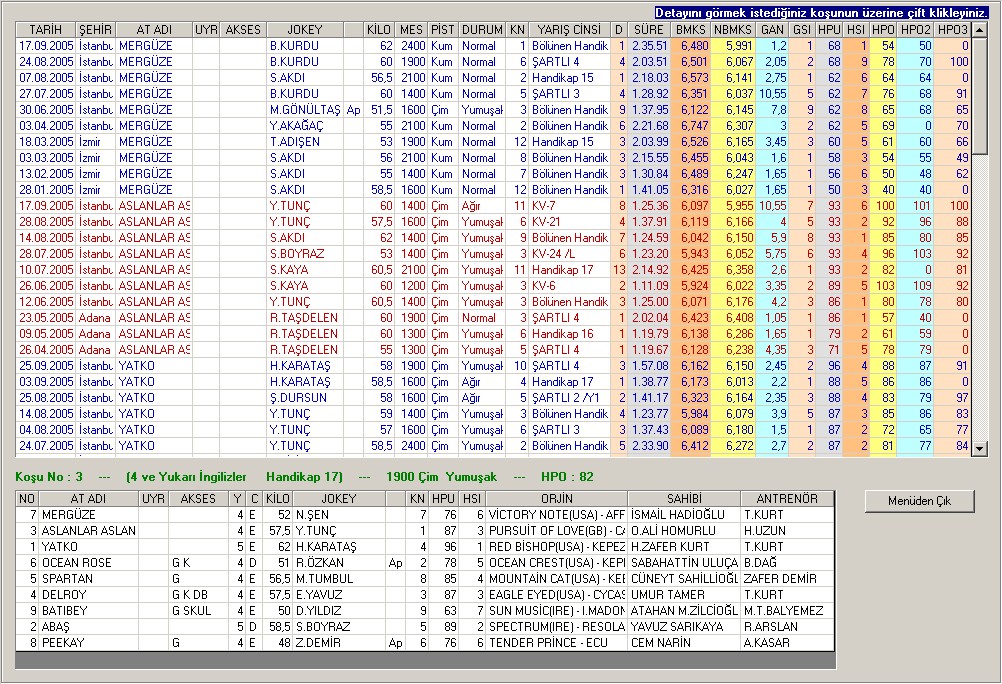The width and height of the screenshot is (1002, 684).
Task: Click the HPO : 82 race label
Action: coord(567,477)
